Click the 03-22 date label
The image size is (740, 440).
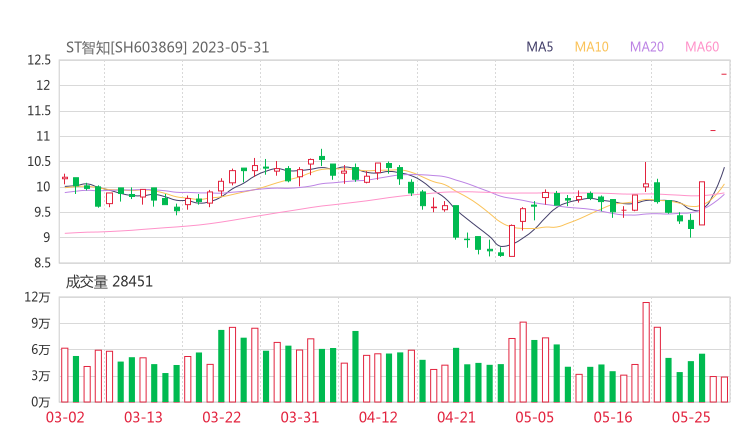[x=222, y=417]
